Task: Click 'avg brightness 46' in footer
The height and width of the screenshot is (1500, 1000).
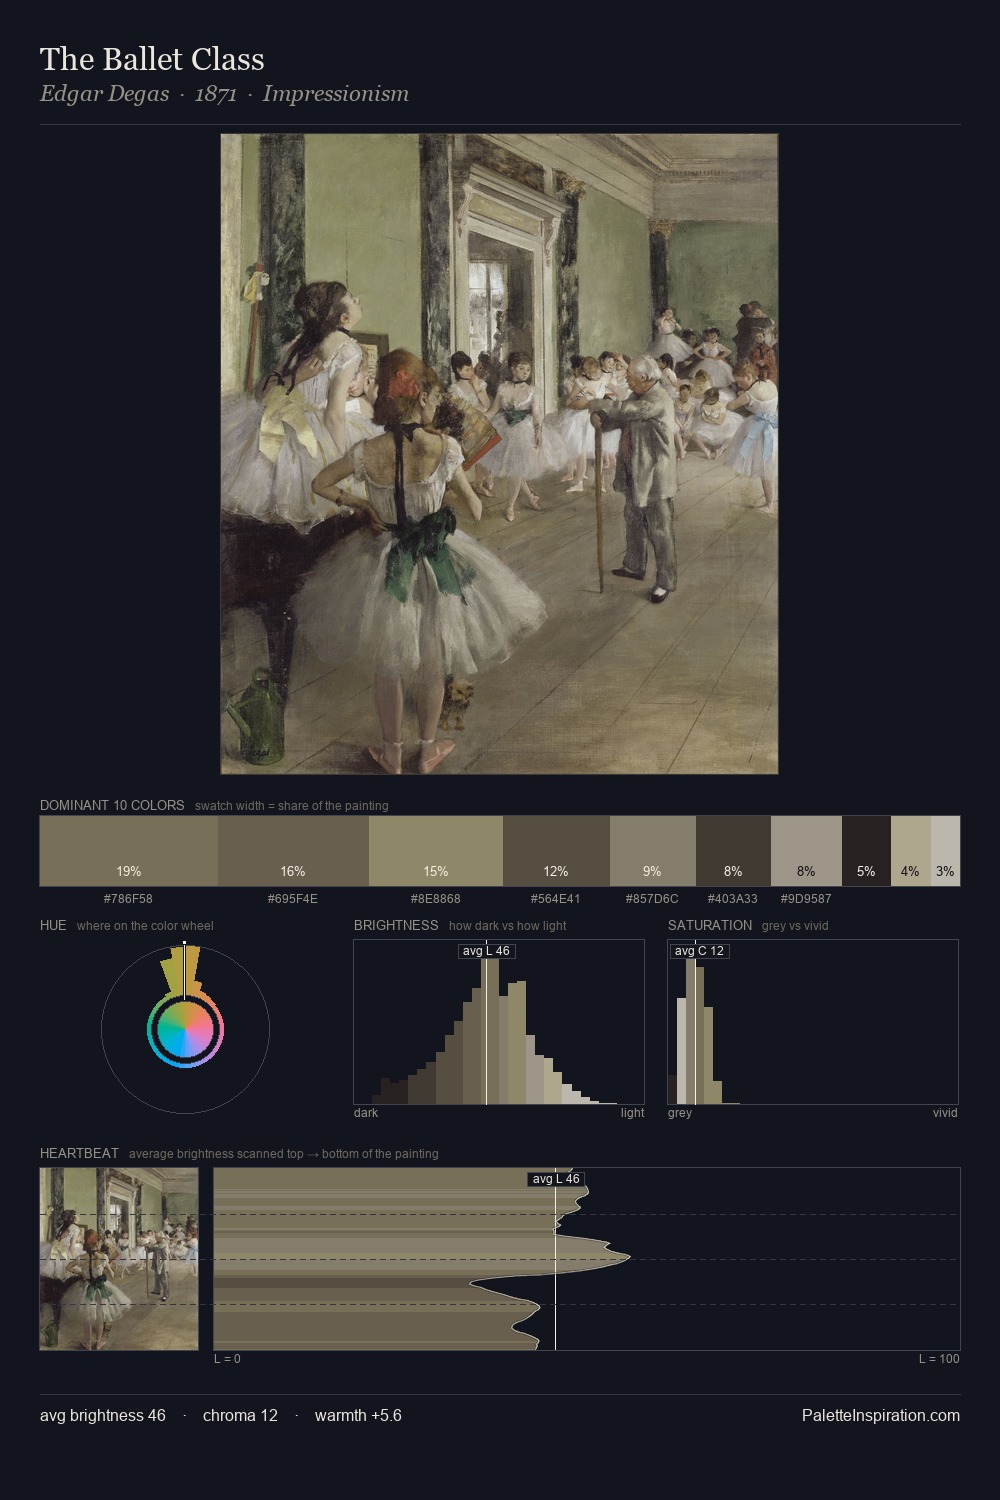Action: pyautogui.click(x=103, y=1415)
